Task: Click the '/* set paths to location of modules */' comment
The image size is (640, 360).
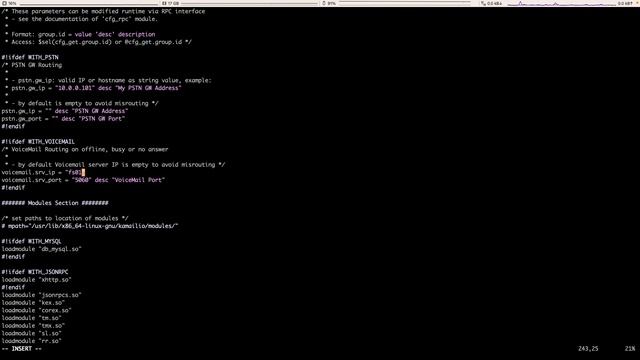Action: (x=65, y=218)
